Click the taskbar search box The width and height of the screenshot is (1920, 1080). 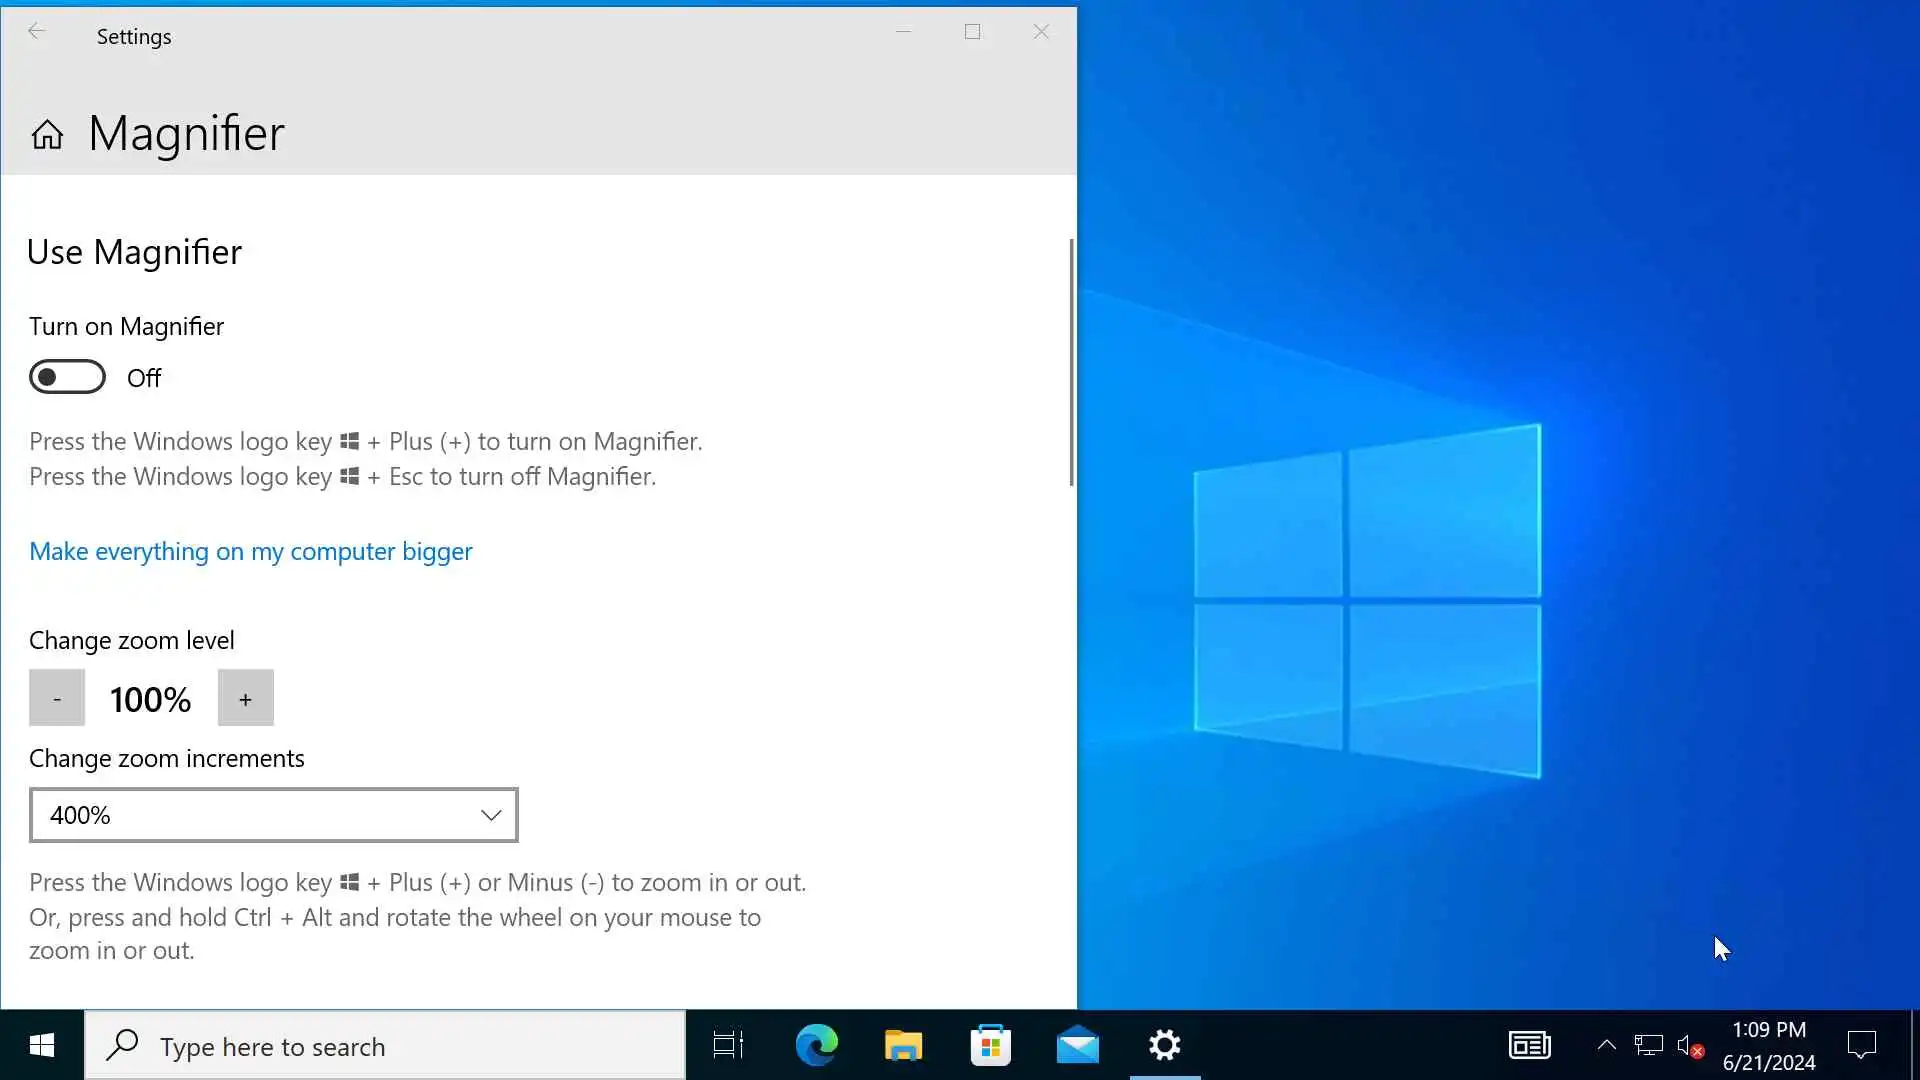pos(385,1046)
